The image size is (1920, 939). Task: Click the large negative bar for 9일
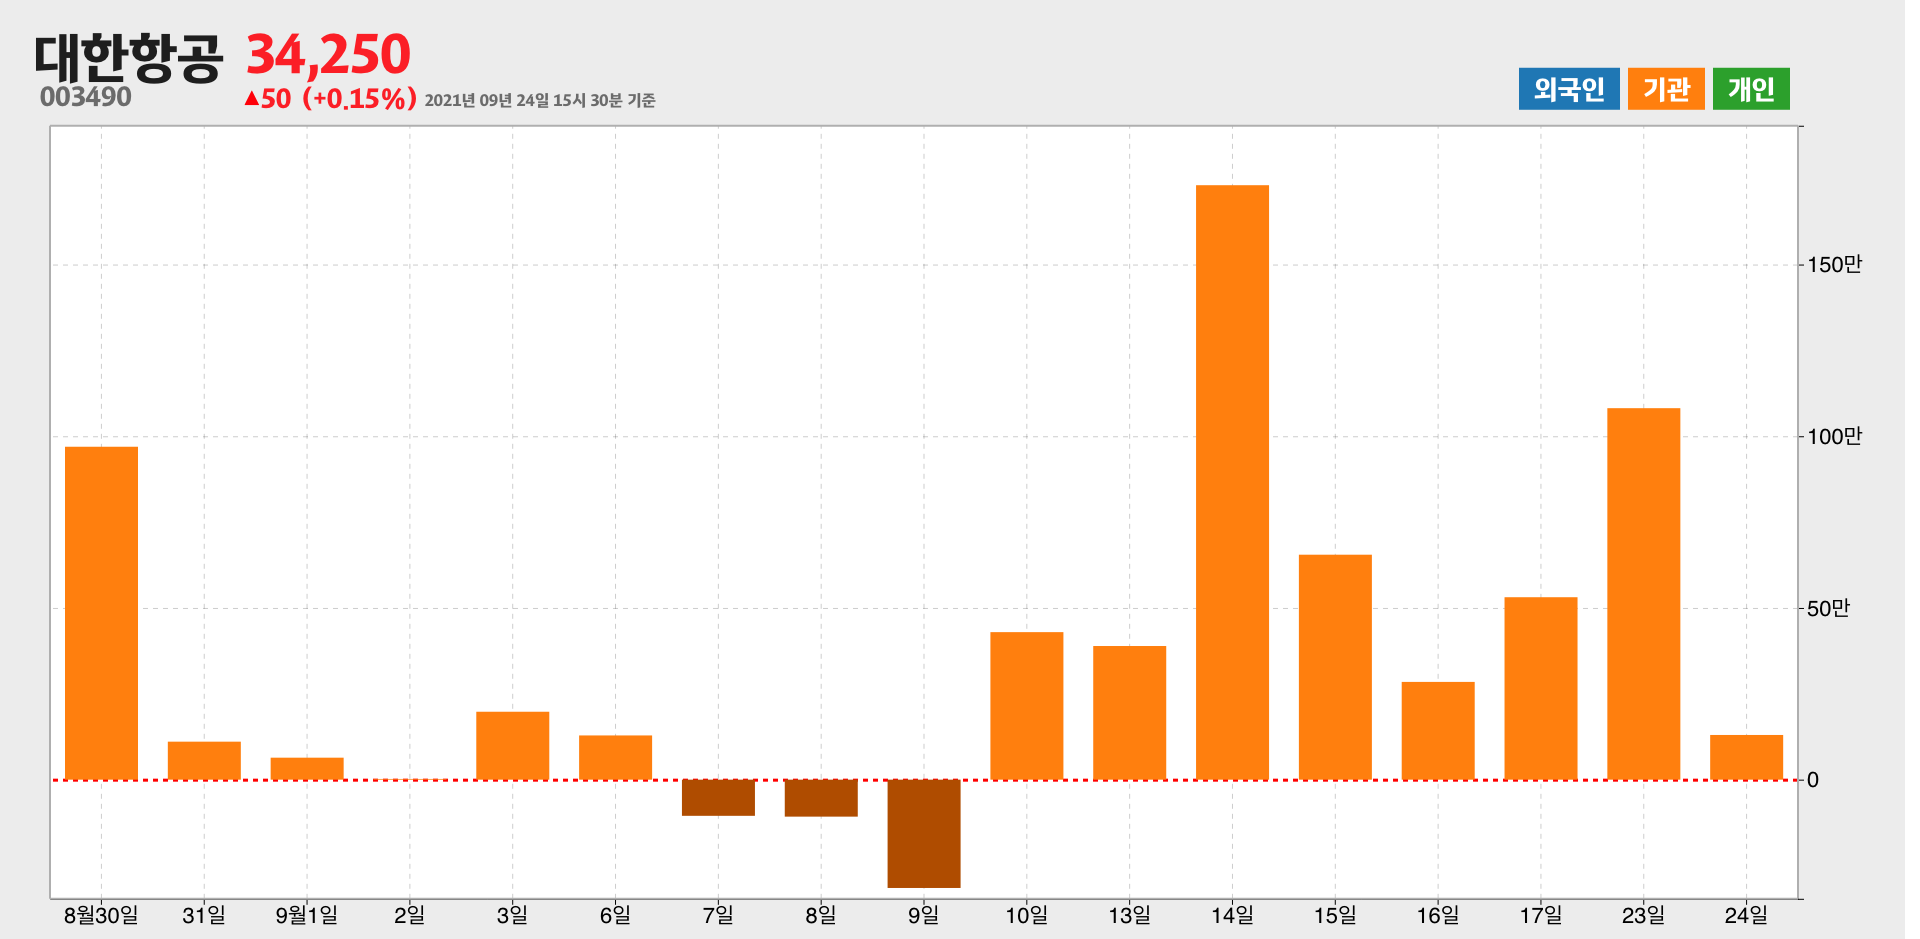click(924, 834)
